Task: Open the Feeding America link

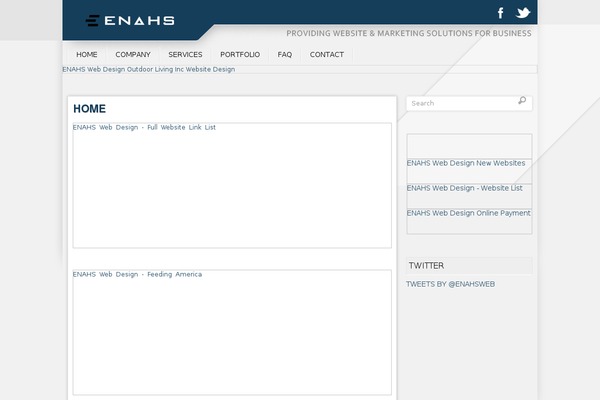Action: [x=137, y=274]
